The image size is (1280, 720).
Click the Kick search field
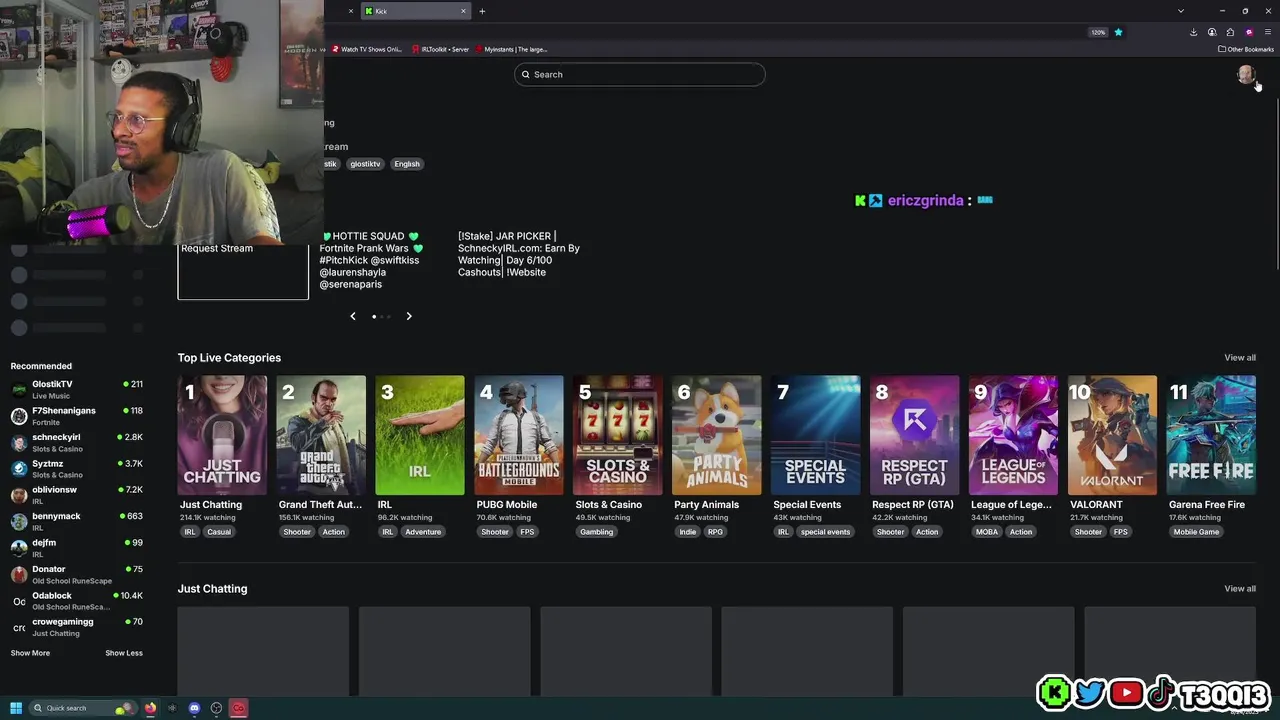click(x=640, y=74)
